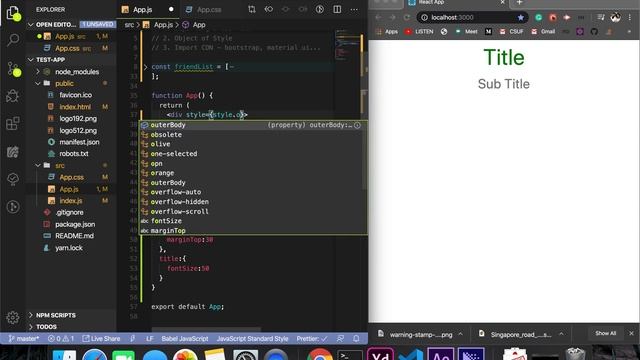Select the obsolete suggestion
This screenshot has height=360, width=640.
coord(253,135)
